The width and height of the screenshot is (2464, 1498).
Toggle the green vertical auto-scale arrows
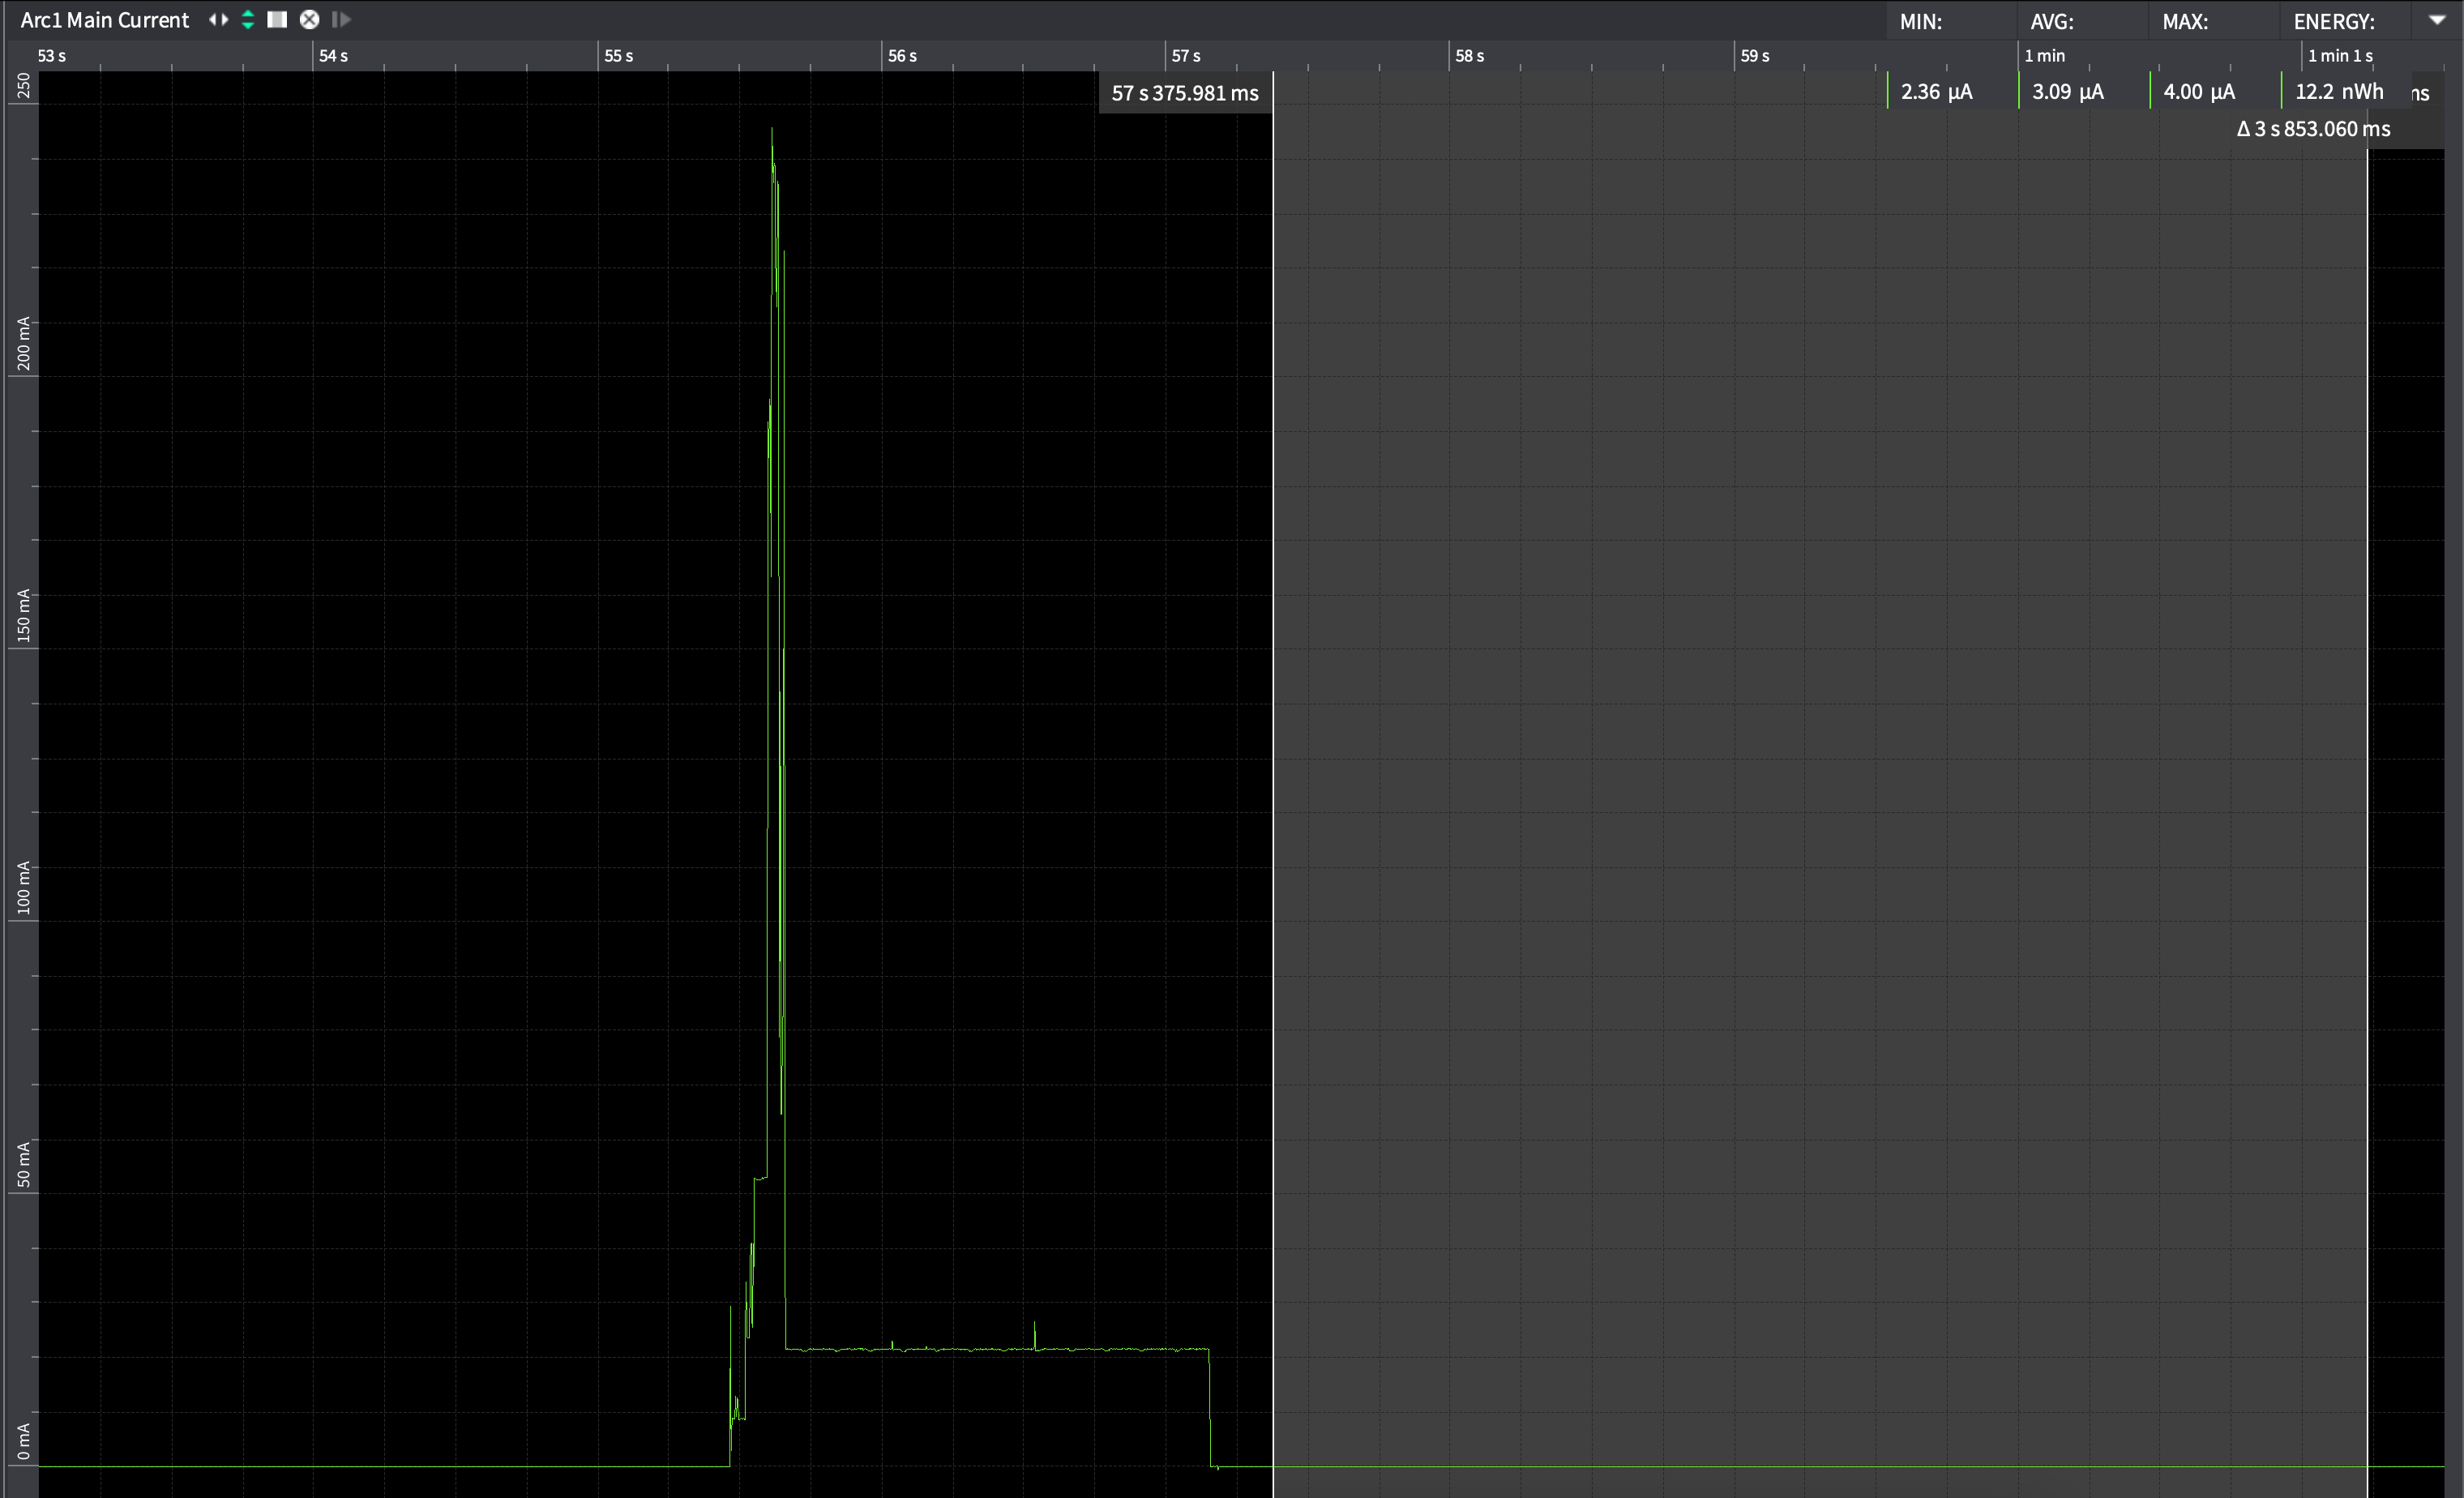pyautogui.click(x=248, y=20)
